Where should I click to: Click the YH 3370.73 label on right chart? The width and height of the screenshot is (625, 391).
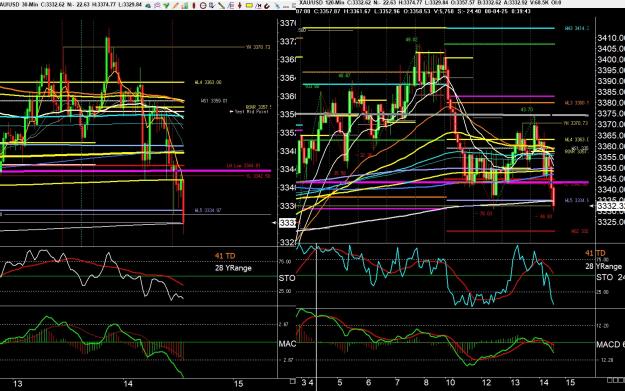point(576,123)
